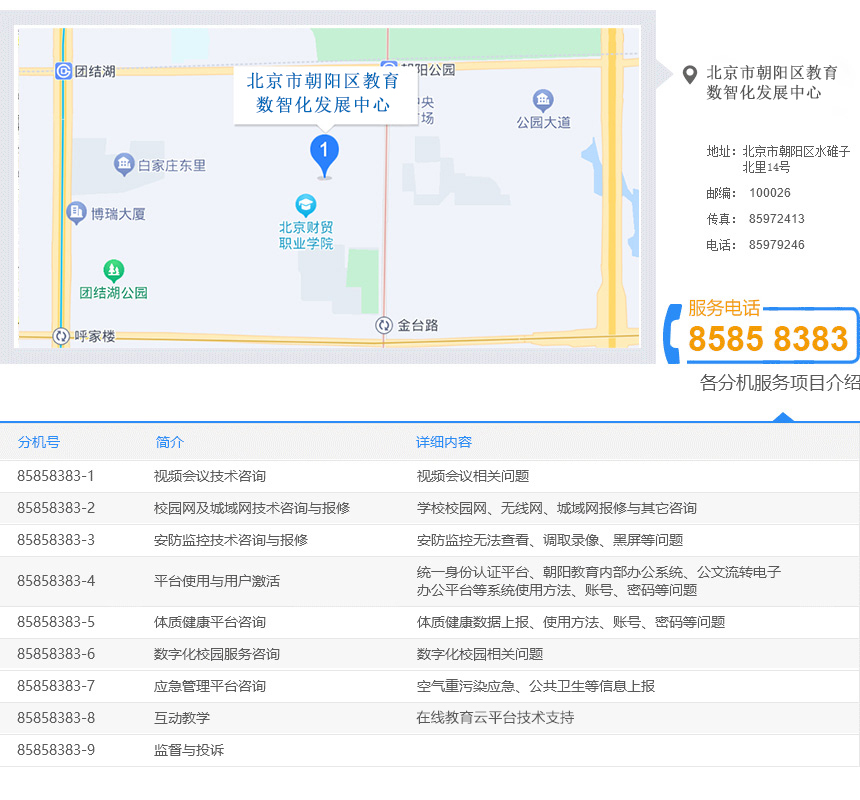Screen dimensions: 860x800
Task: Click the 博瑞大厦 building icon
Action: [76, 213]
